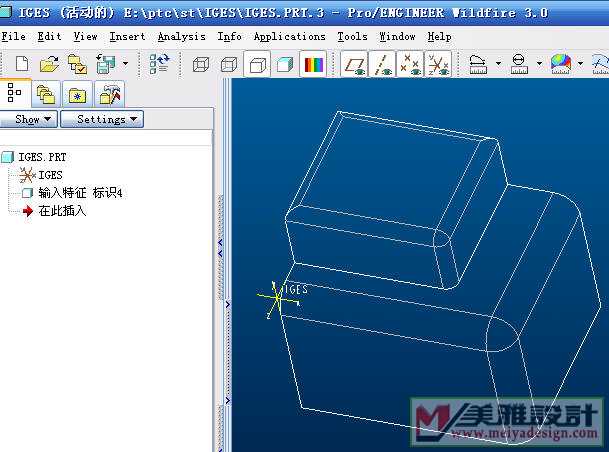609x452 pixels.
Task: Open an existing file via folder icon
Action: click(49, 64)
